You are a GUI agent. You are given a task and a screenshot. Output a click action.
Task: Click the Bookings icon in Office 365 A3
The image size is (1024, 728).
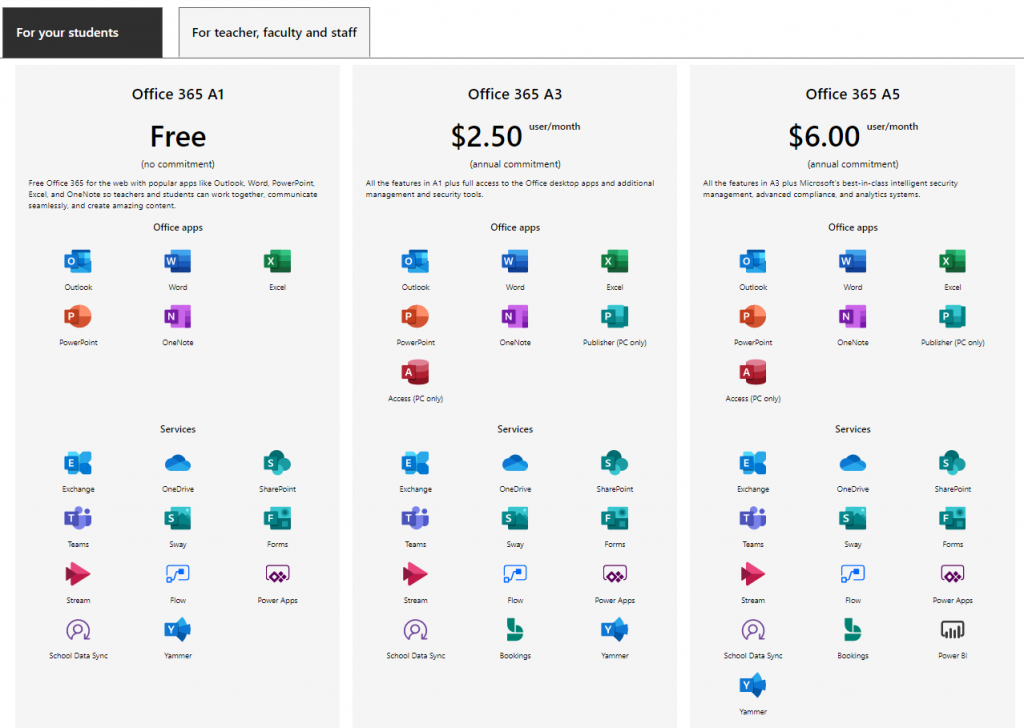click(x=515, y=630)
